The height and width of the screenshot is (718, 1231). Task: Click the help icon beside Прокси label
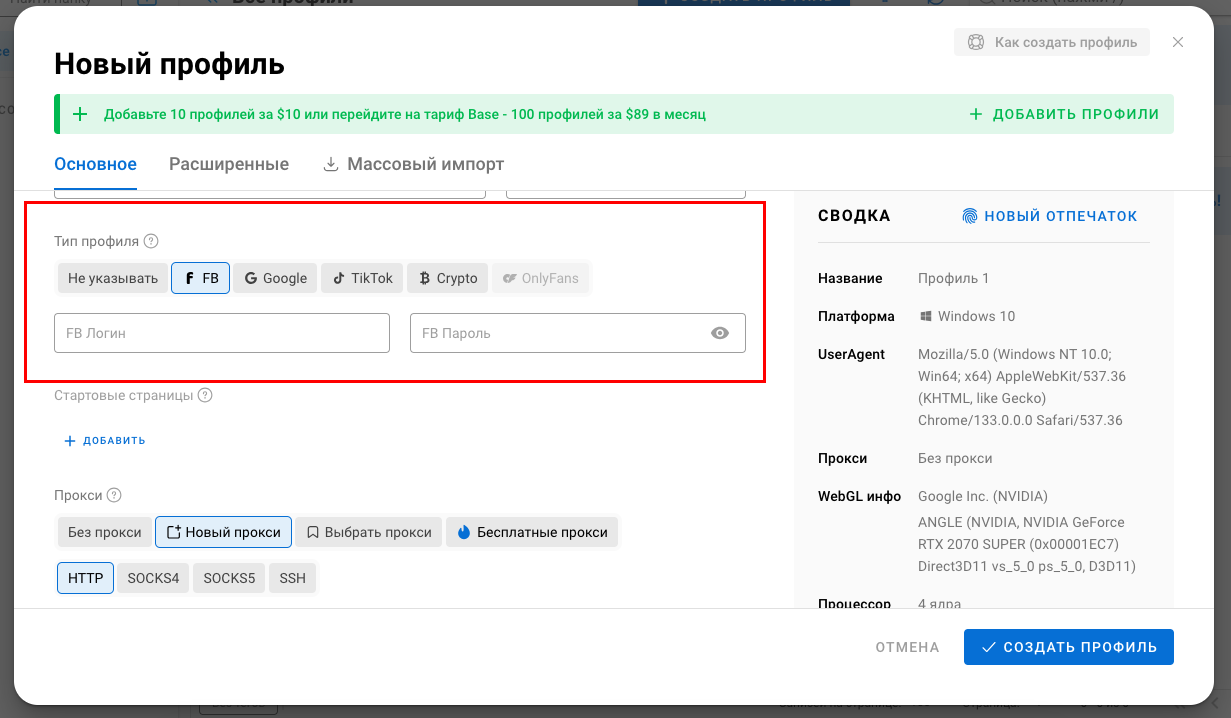114,495
